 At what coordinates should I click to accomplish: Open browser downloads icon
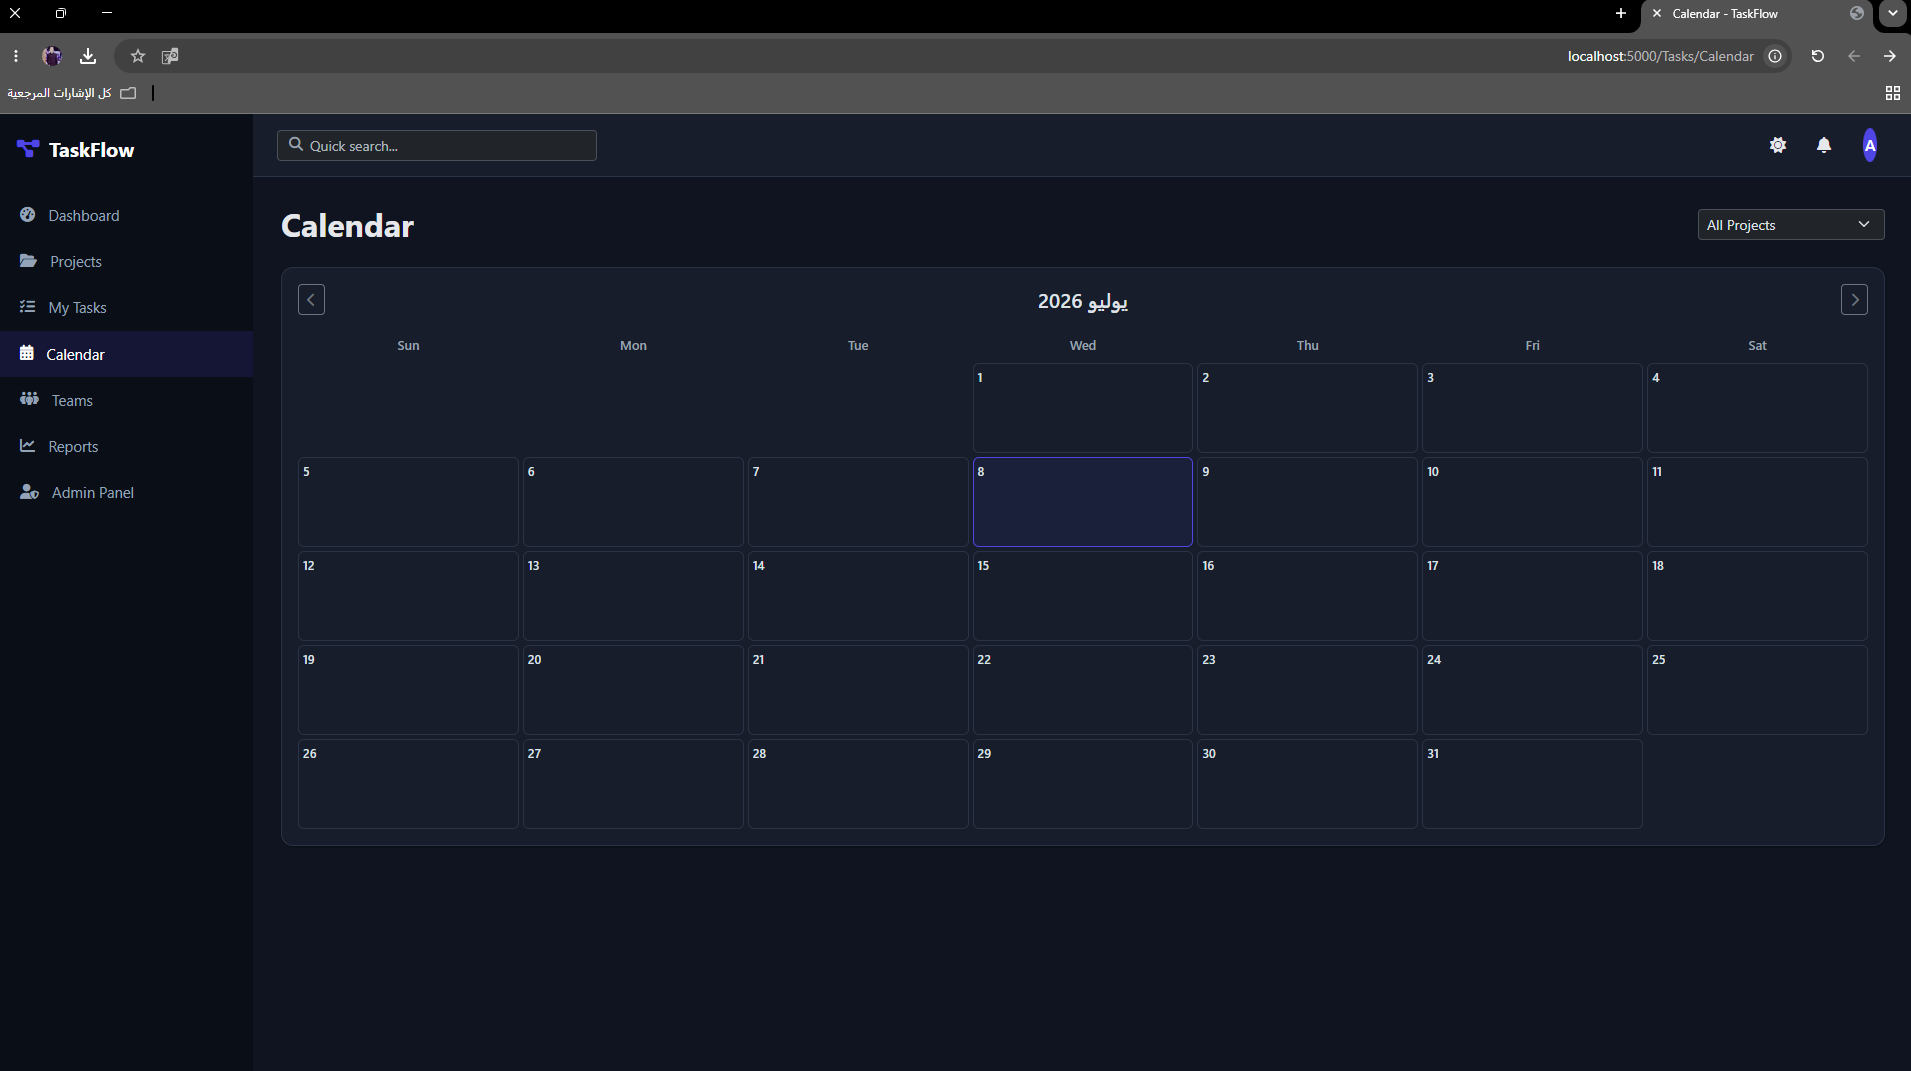point(88,56)
